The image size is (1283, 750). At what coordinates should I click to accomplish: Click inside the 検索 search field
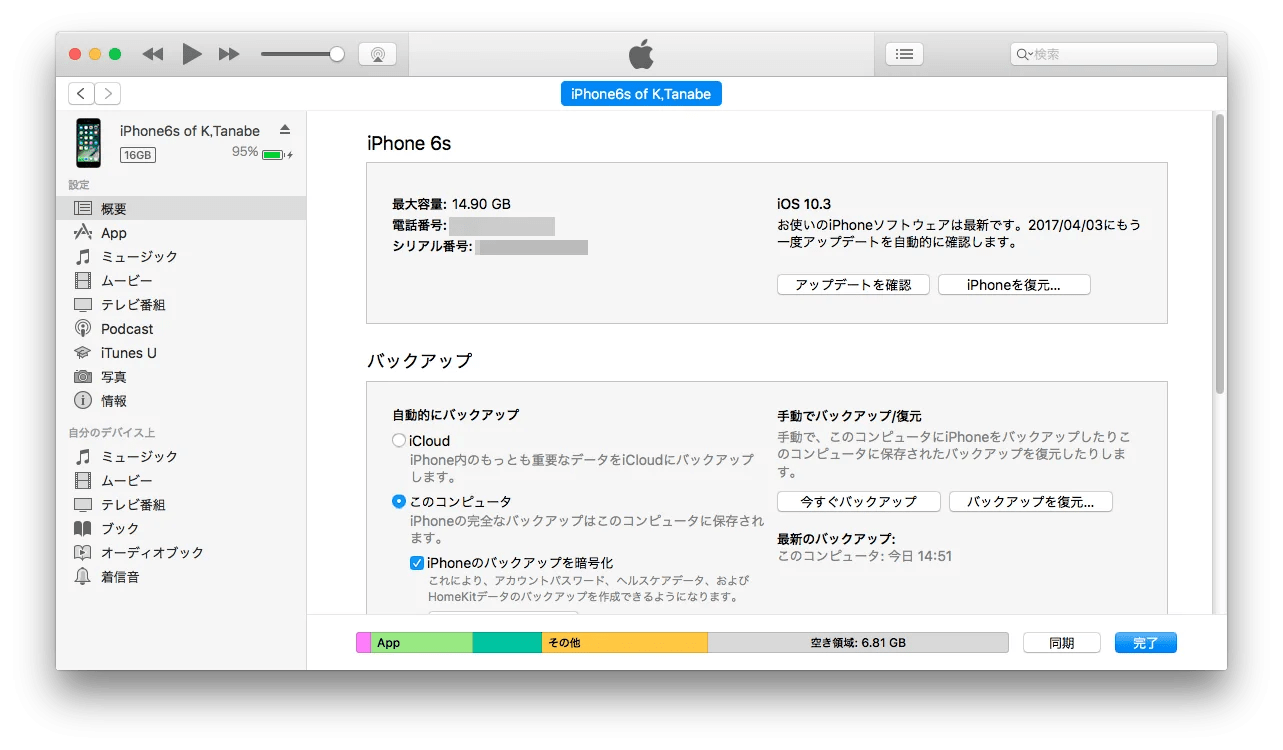pyautogui.click(x=1110, y=54)
